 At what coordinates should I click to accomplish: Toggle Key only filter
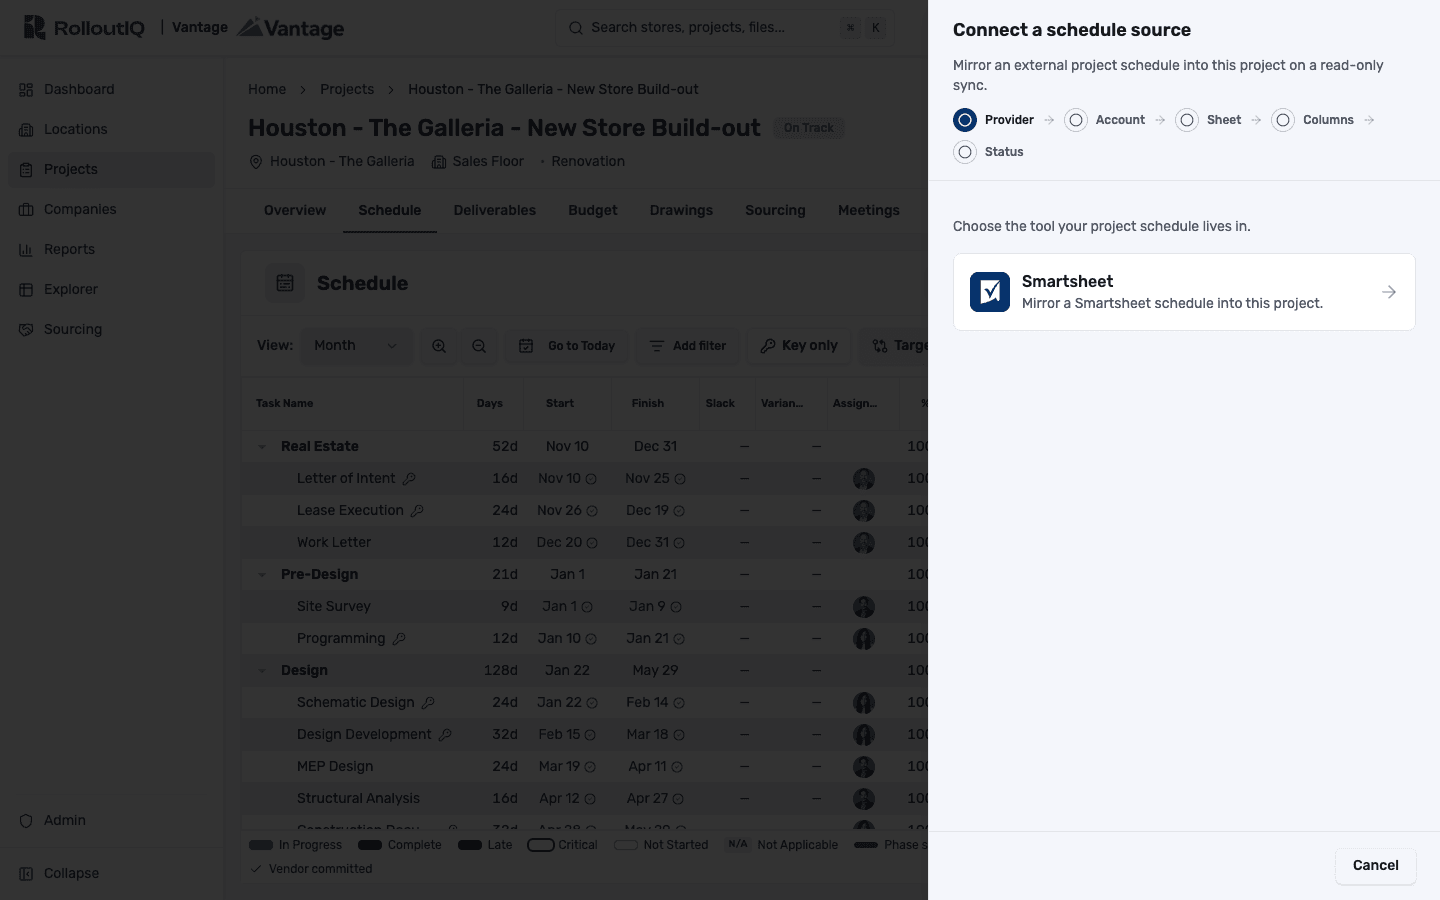799,346
